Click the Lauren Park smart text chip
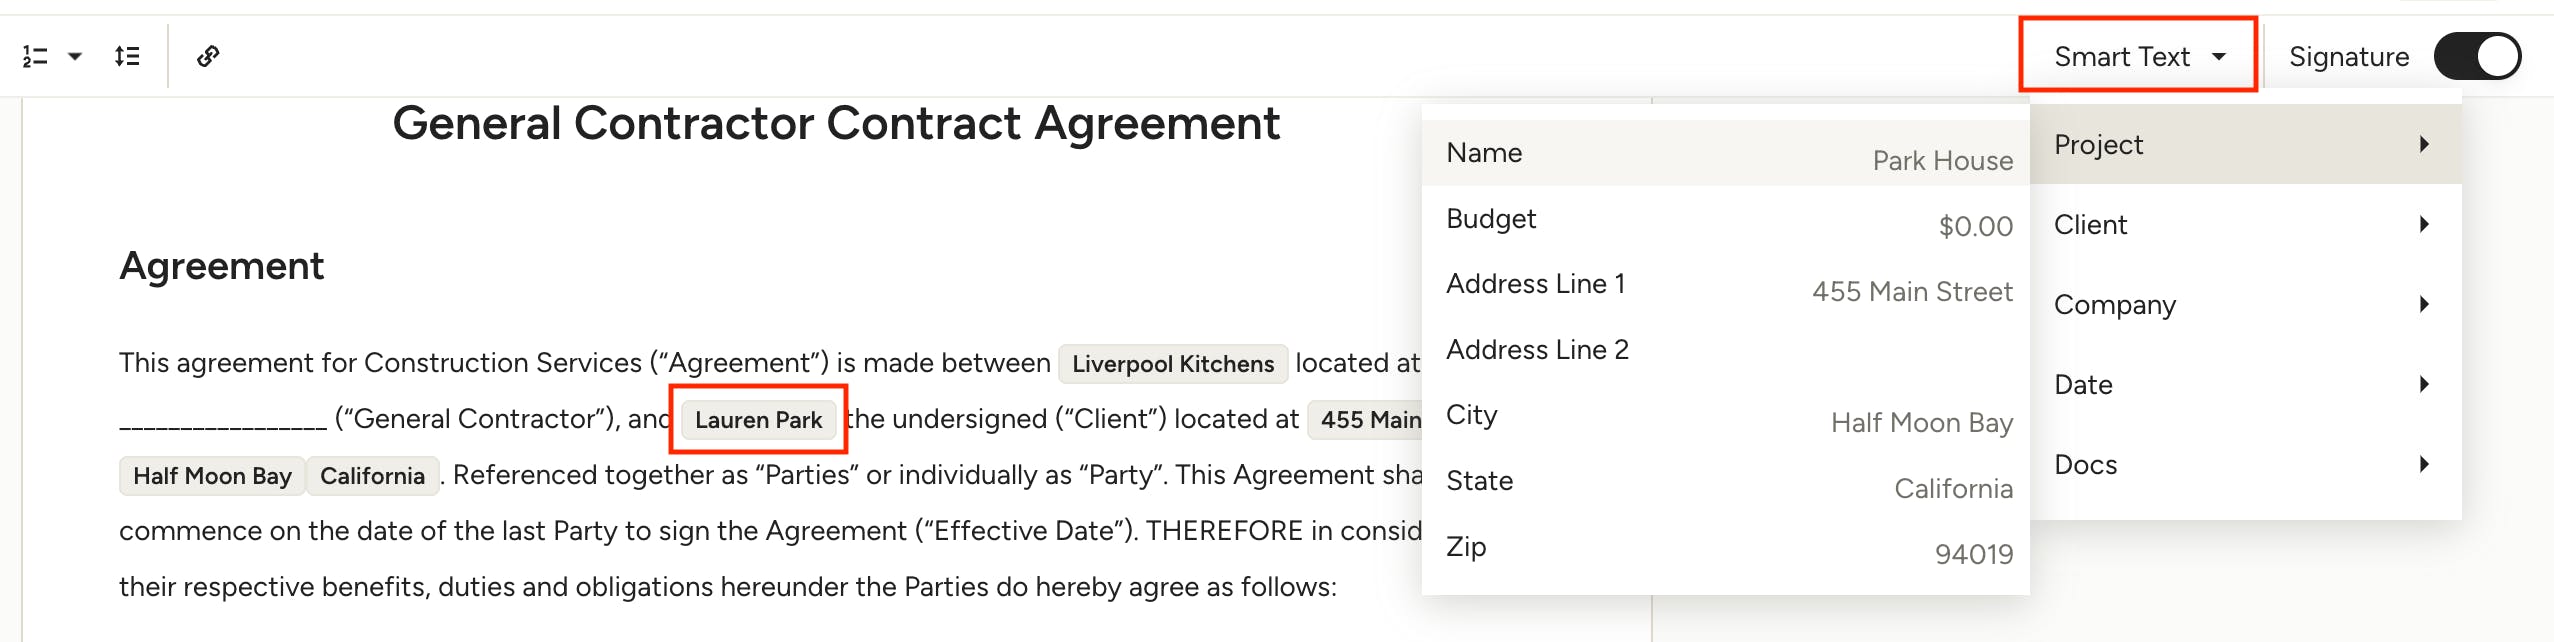The image size is (2554, 642). (x=758, y=420)
